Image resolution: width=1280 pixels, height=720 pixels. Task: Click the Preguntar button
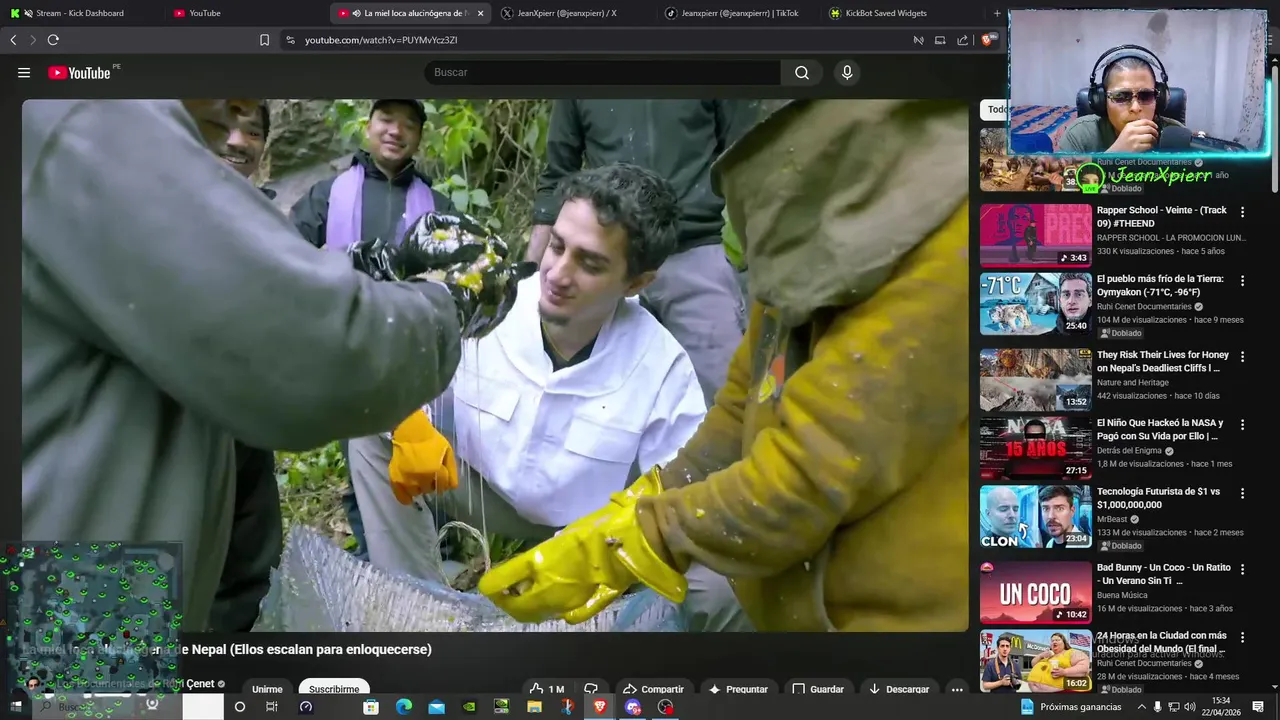pos(738,689)
